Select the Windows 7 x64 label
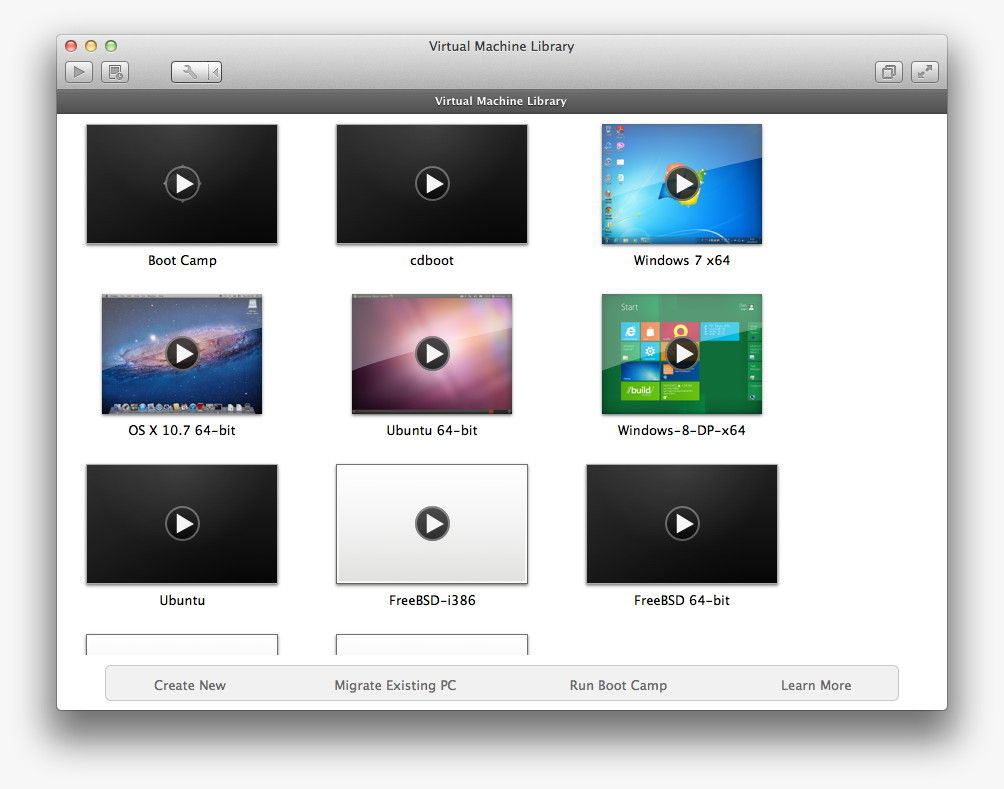1004x789 pixels. click(x=682, y=261)
